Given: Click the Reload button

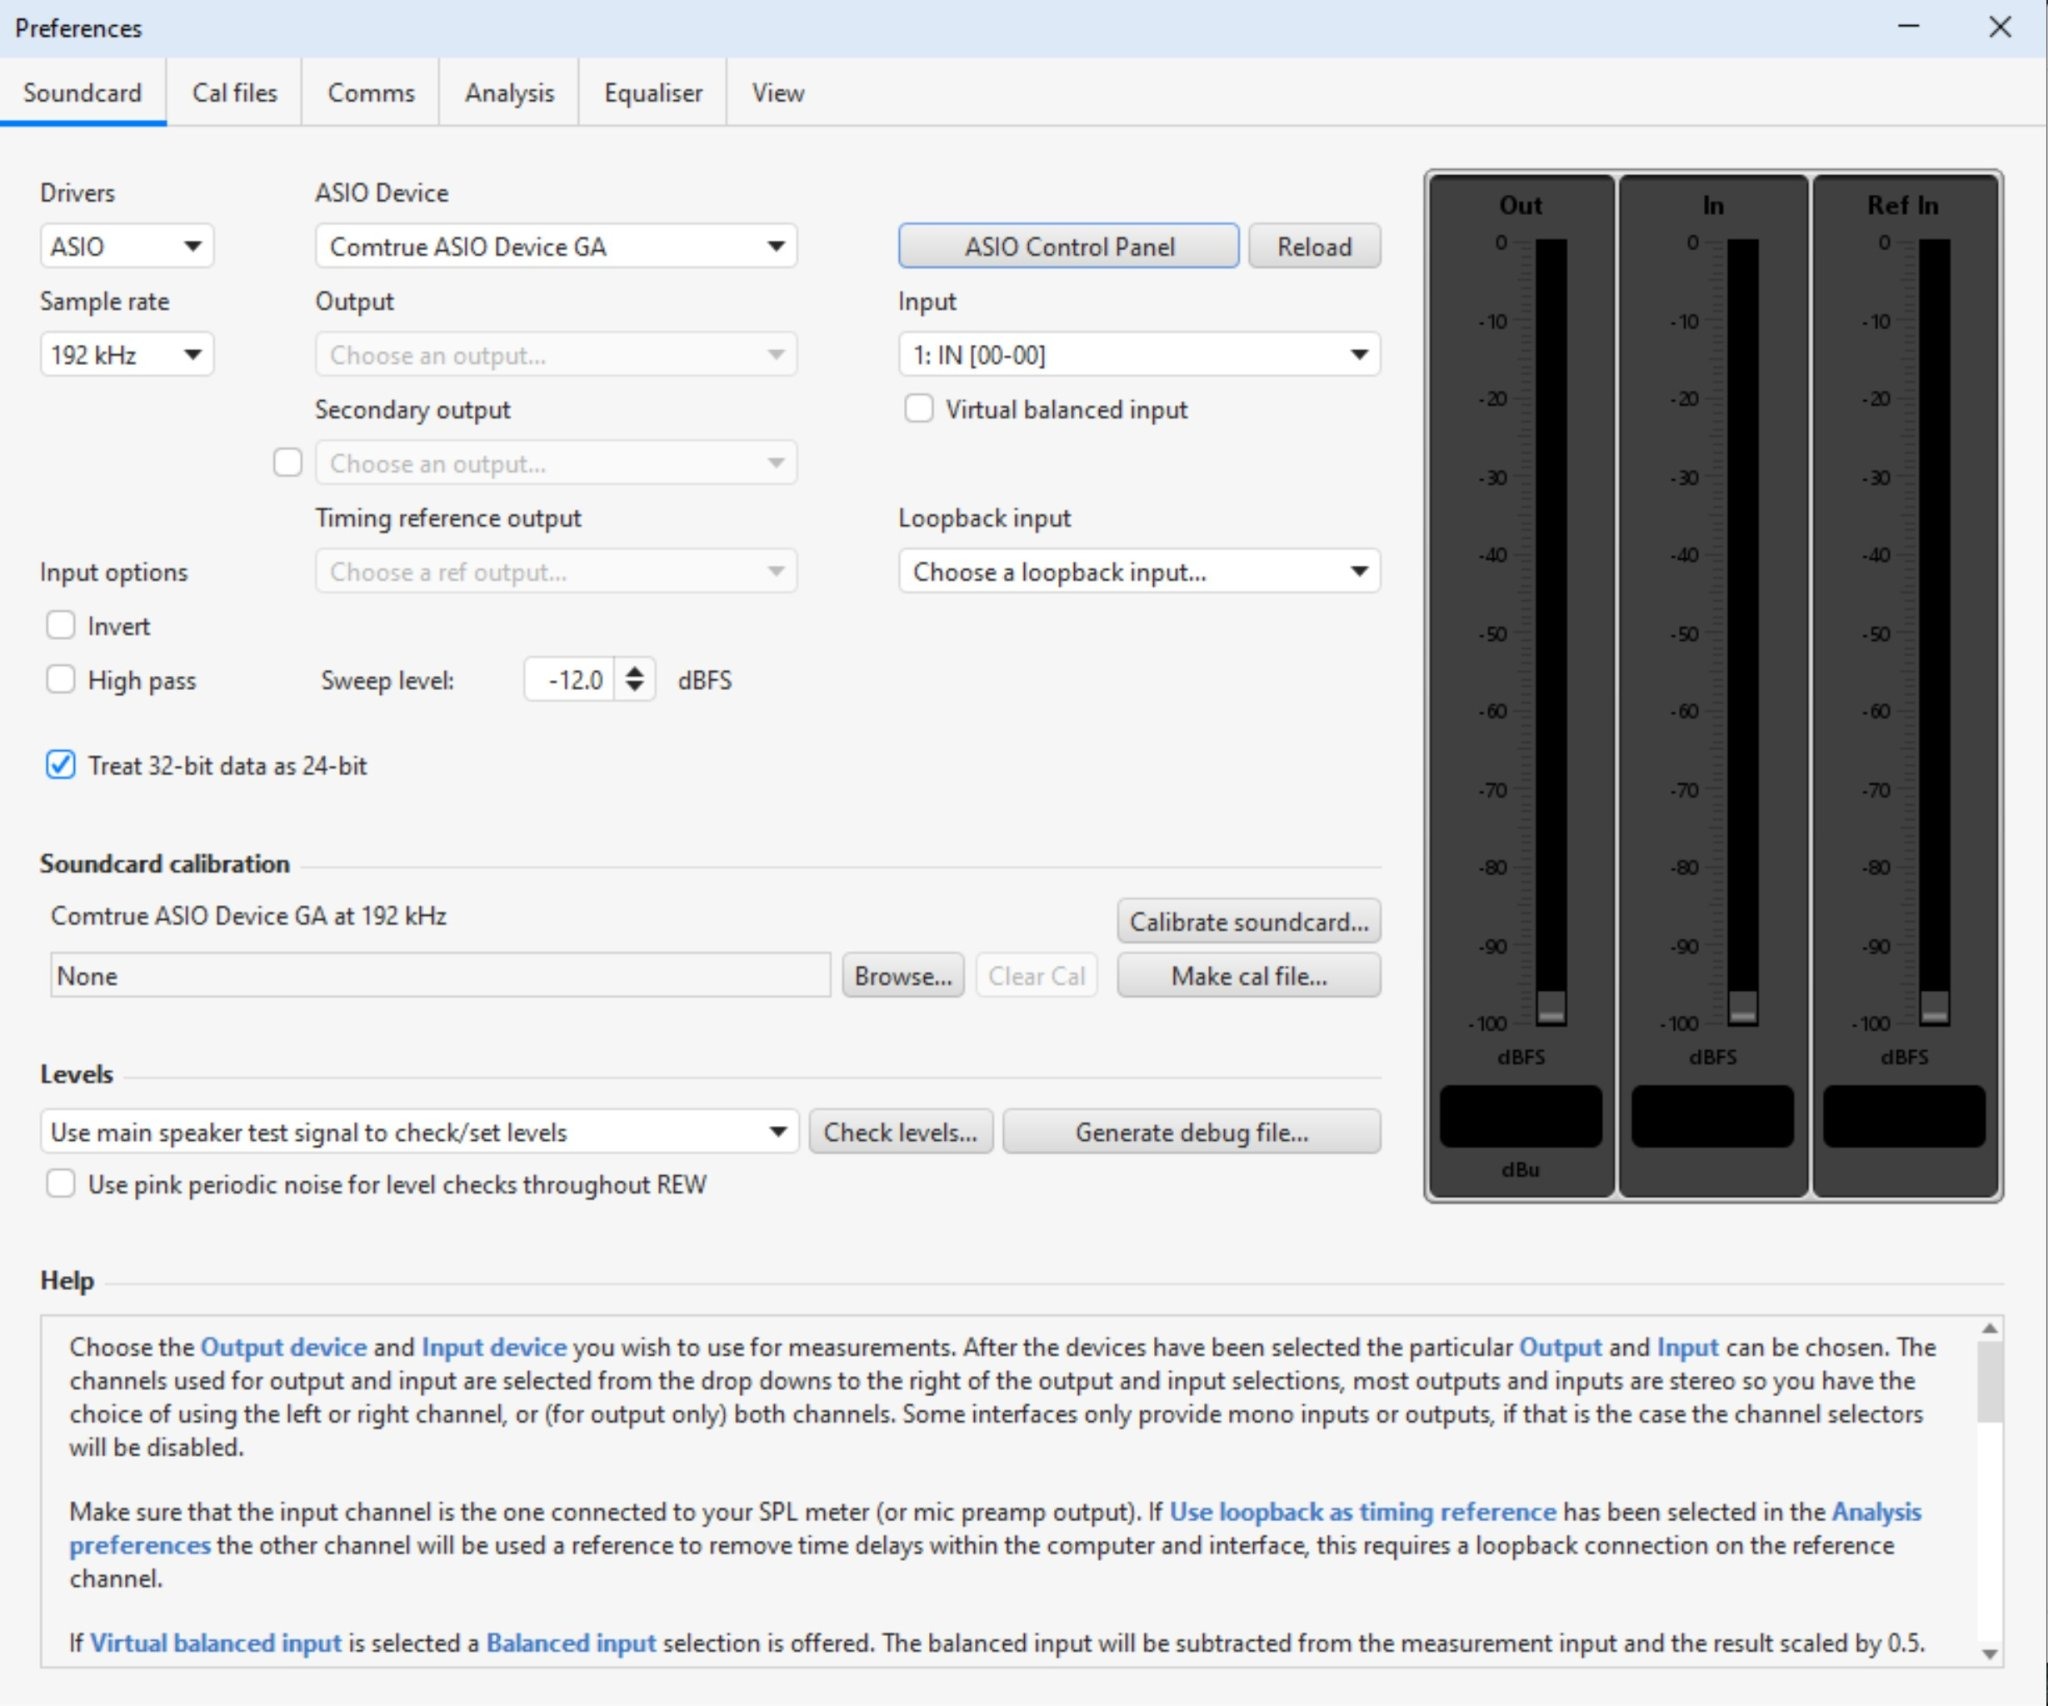Looking at the screenshot, I should [1314, 246].
